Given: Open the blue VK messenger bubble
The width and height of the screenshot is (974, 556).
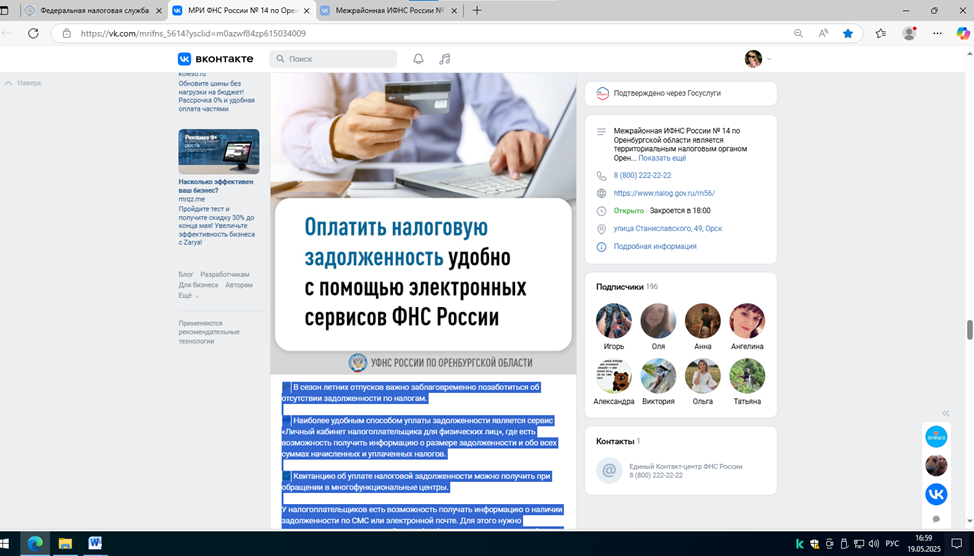Looking at the screenshot, I should coord(935,494).
